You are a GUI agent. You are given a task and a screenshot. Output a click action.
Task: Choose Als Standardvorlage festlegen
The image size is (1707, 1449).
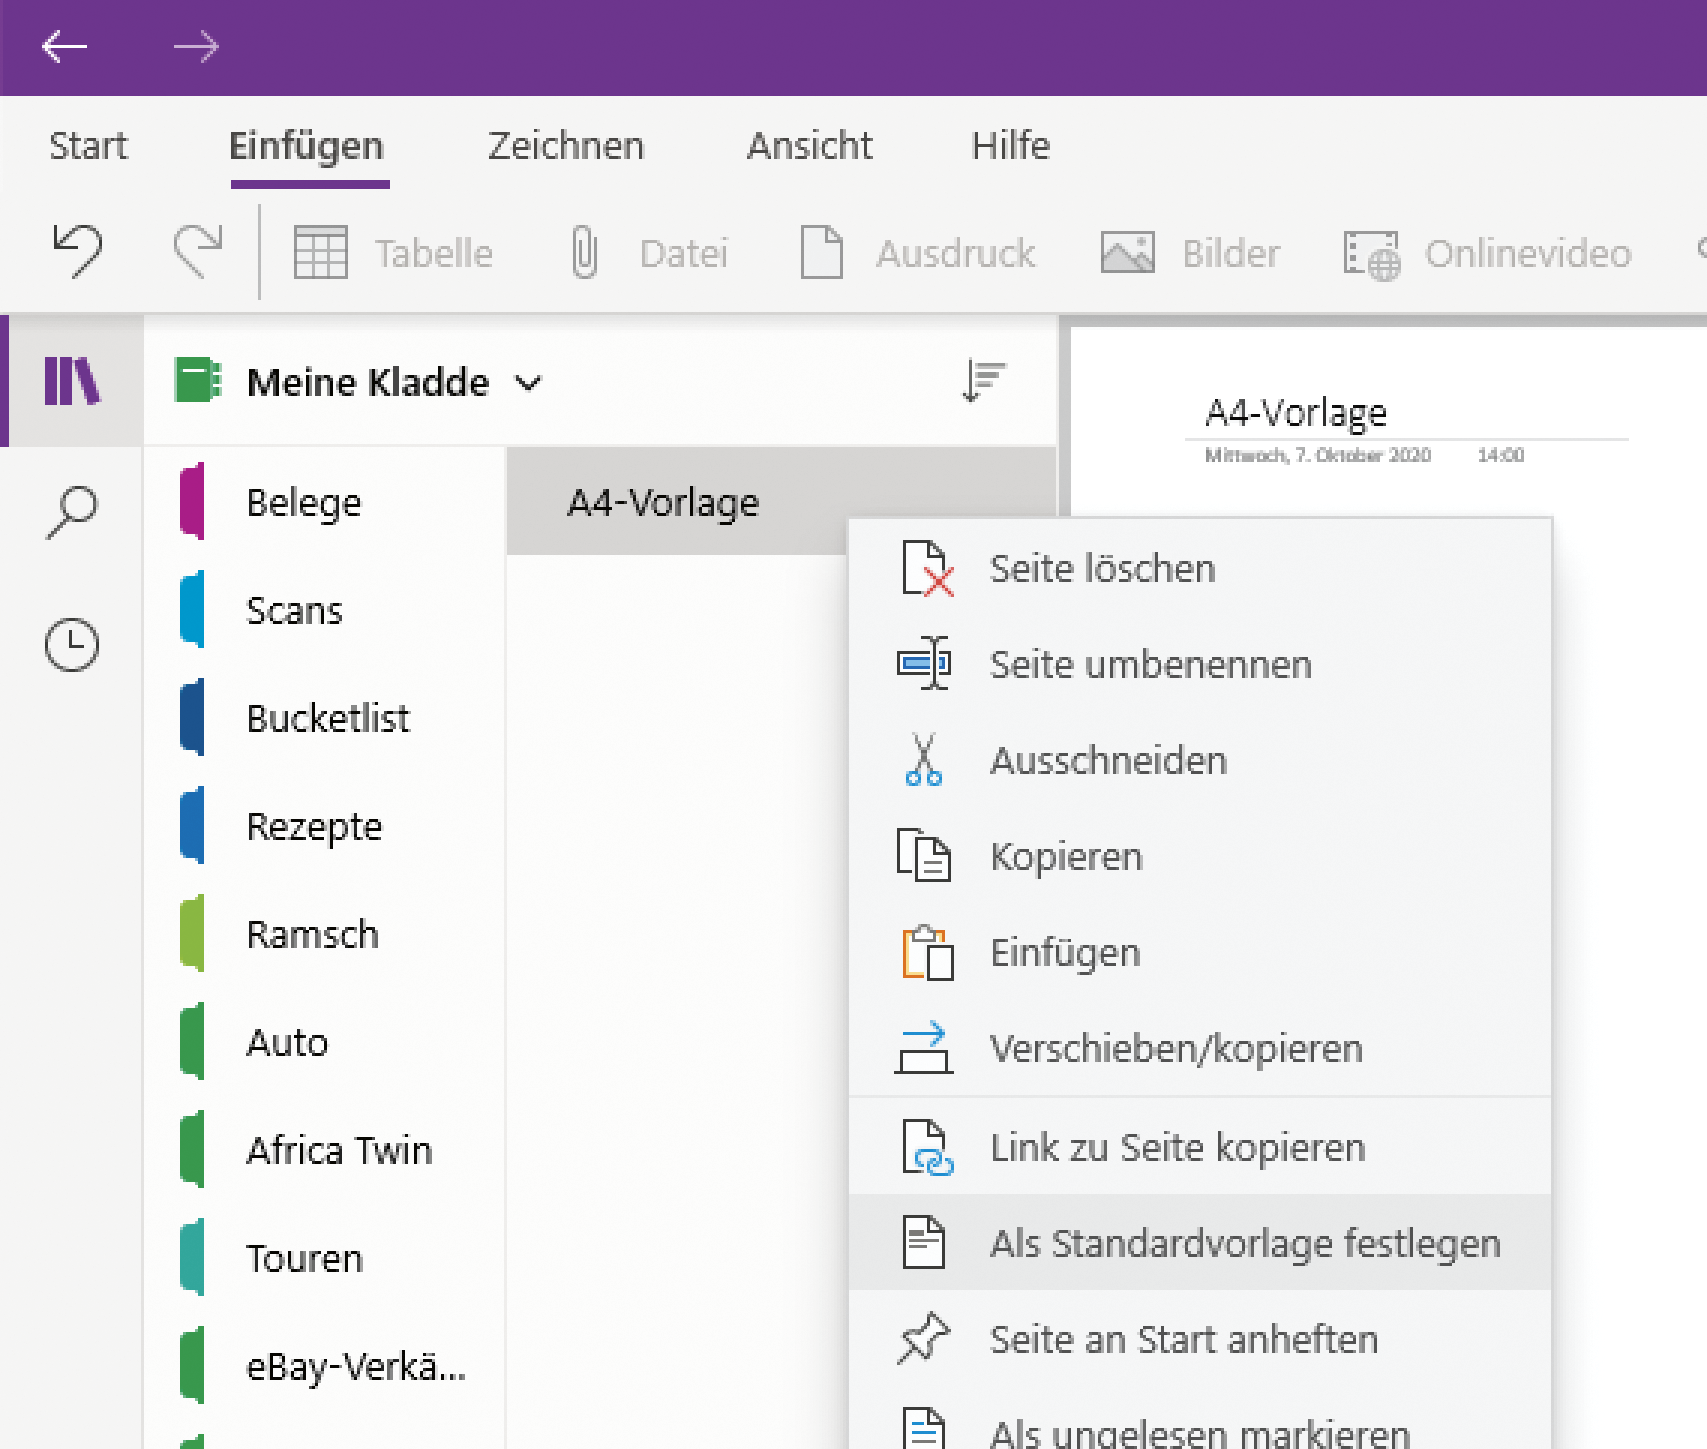tap(1245, 1243)
